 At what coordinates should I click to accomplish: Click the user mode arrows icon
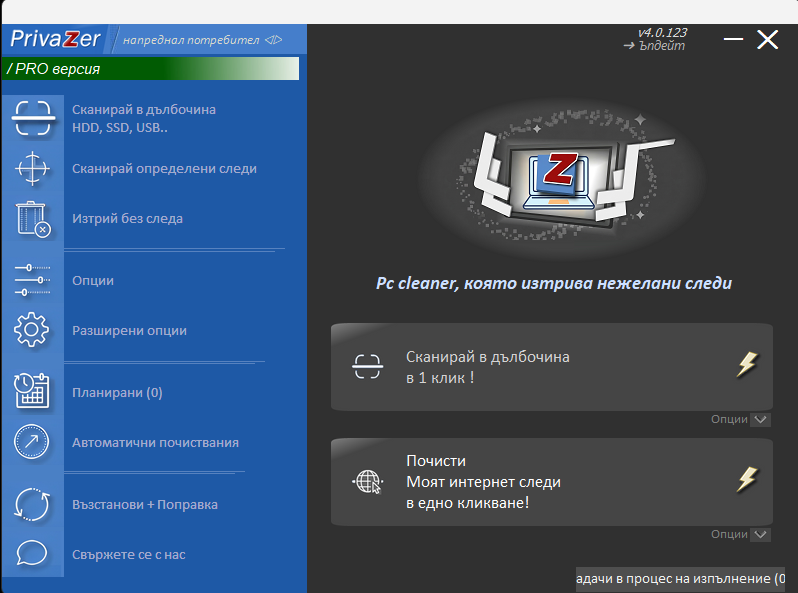[x=273, y=40]
